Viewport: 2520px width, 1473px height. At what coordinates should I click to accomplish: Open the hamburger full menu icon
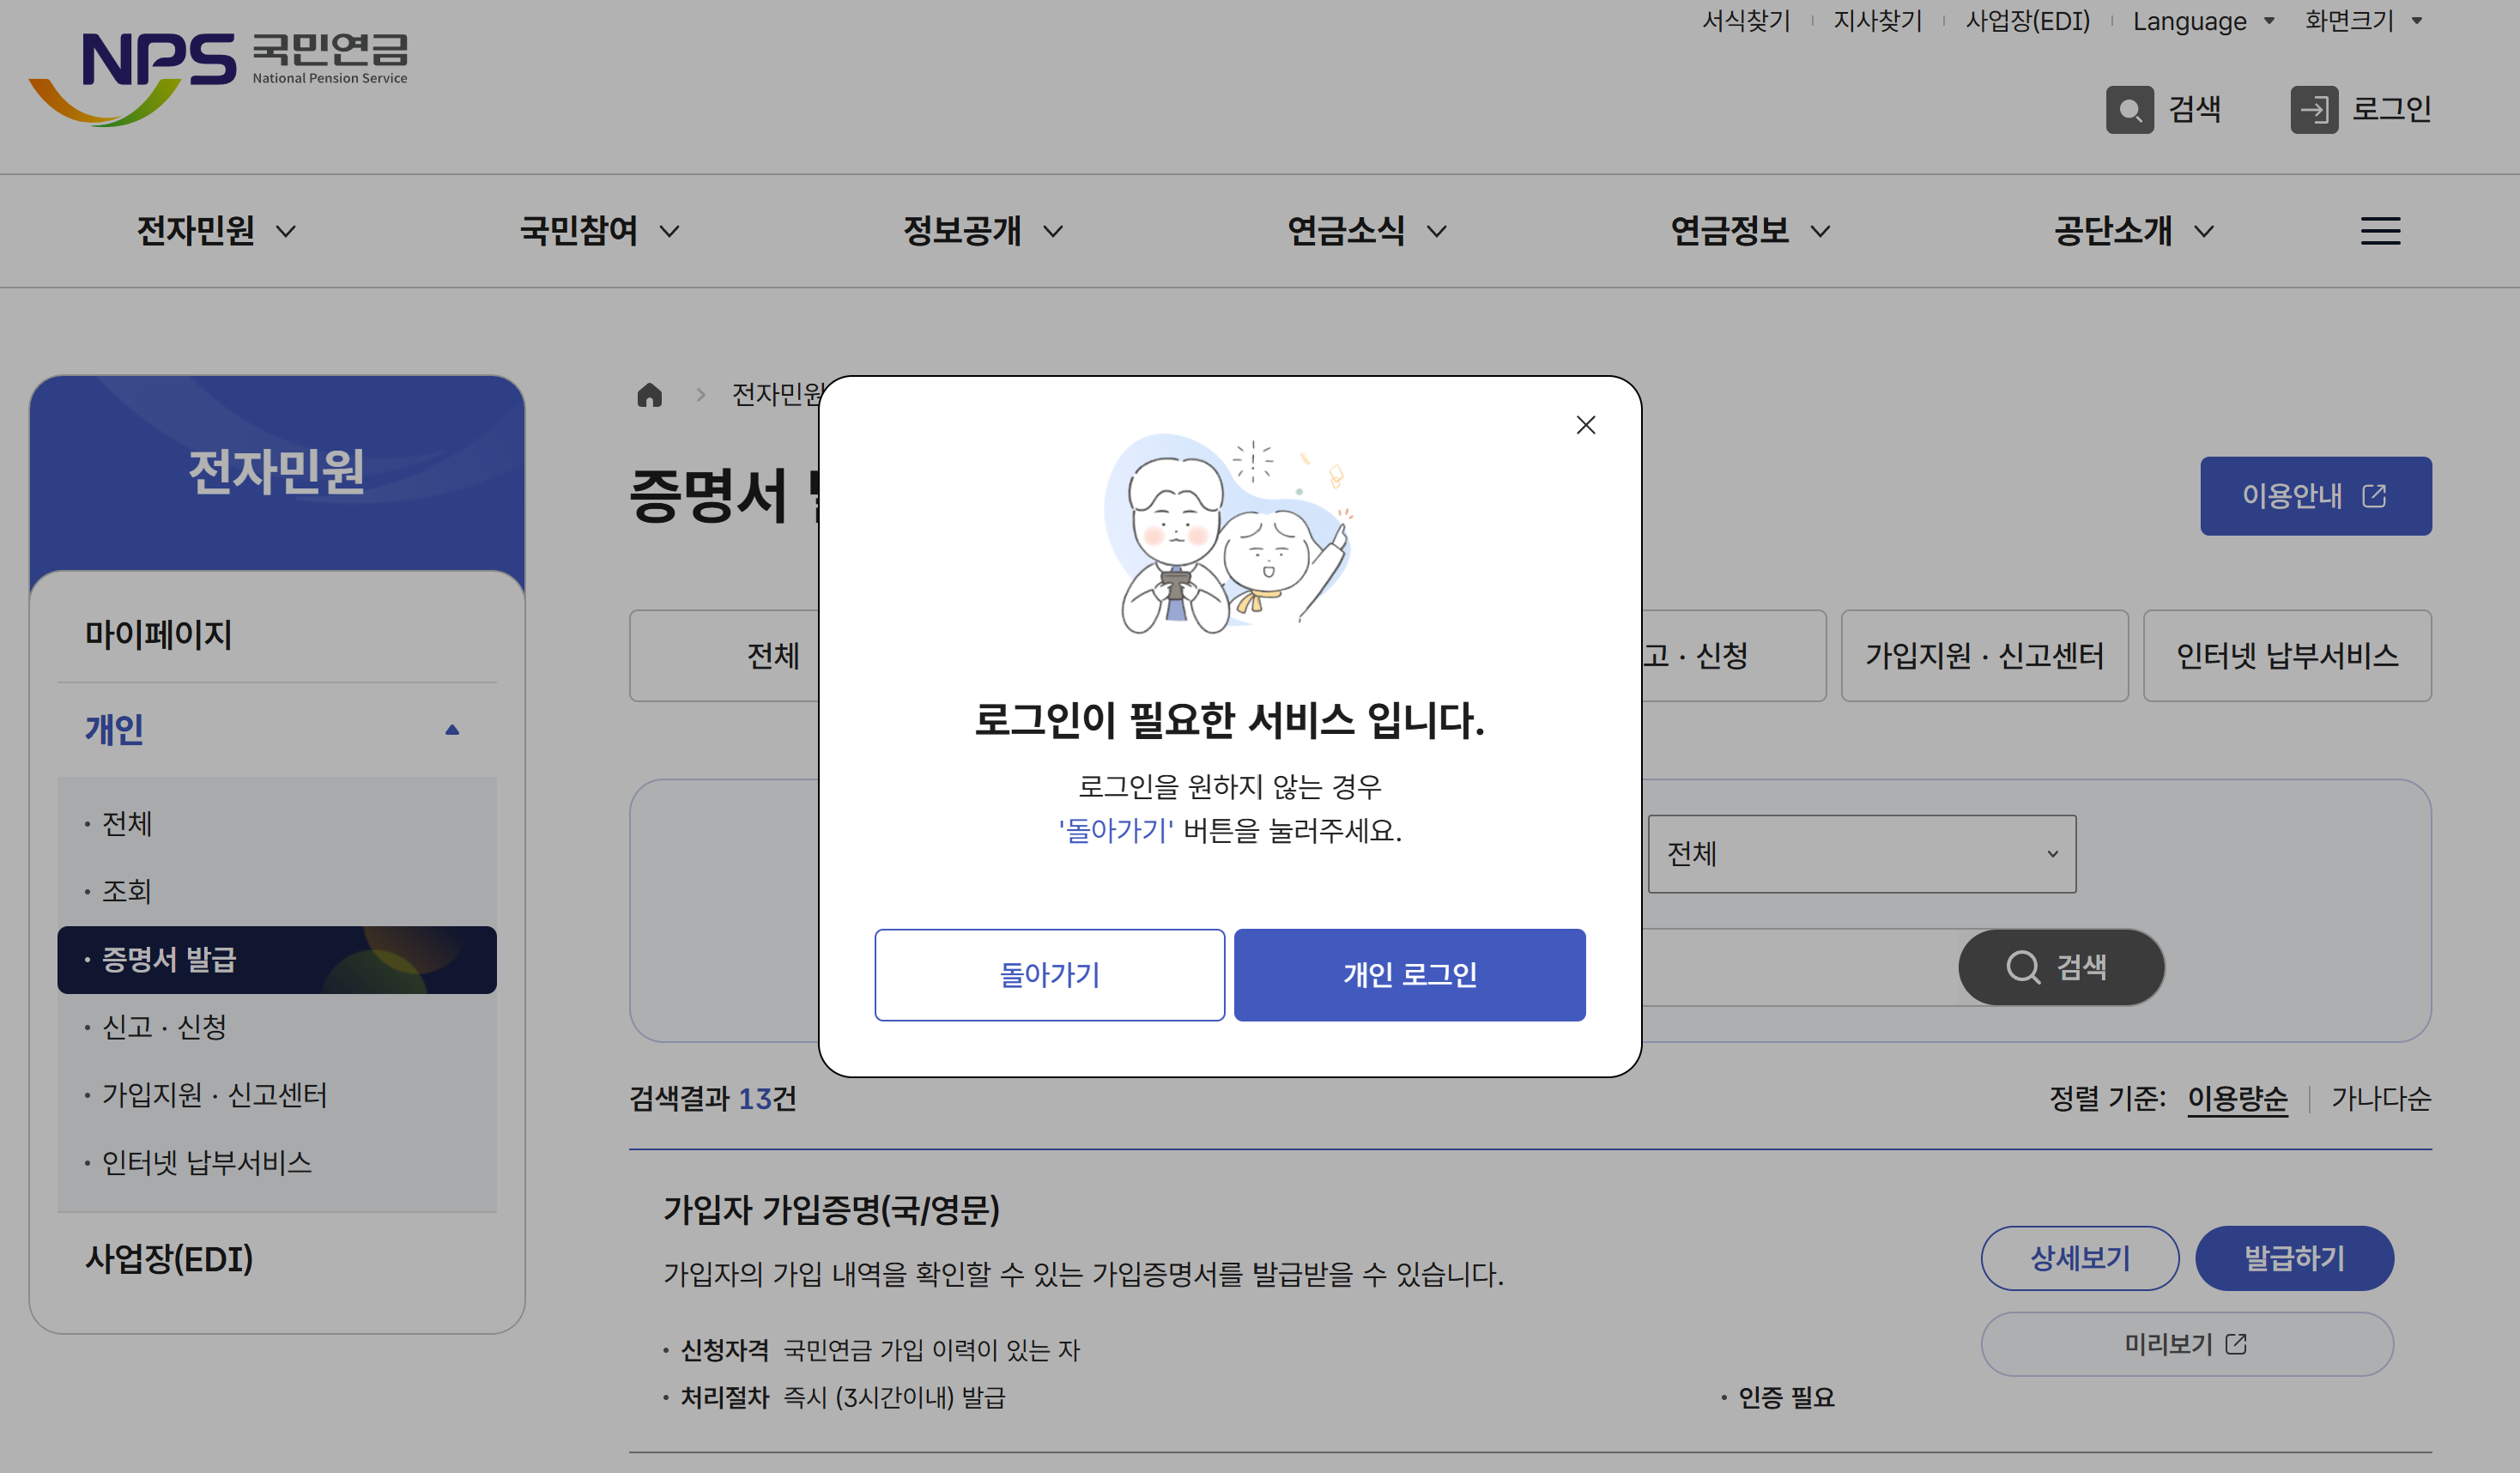(2380, 231)
